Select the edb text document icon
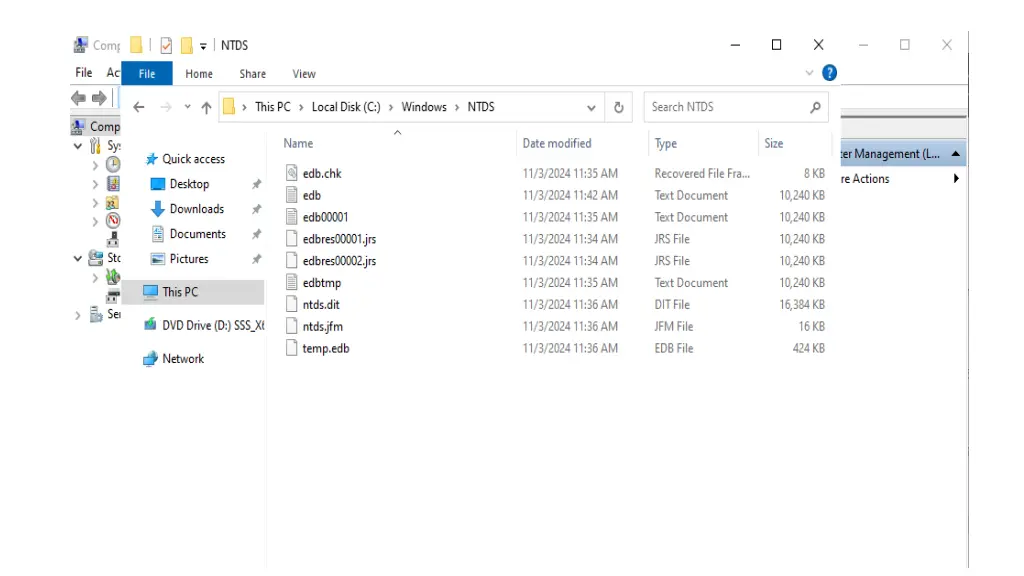Image resolution: width=1024 pixels, height=576 pixels. [291, 195]
